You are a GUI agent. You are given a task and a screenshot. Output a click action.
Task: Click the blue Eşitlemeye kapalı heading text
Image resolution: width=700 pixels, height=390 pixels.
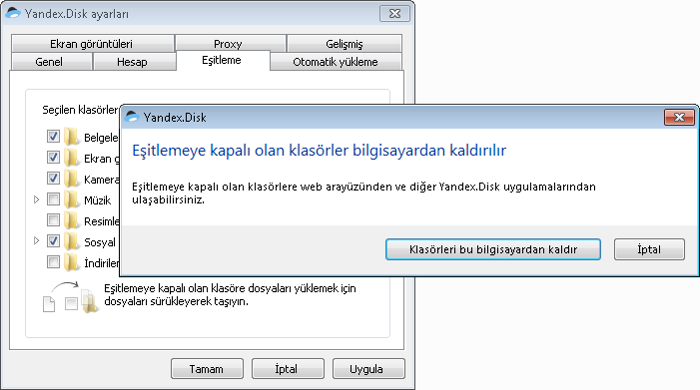click(x=319, y=150)
